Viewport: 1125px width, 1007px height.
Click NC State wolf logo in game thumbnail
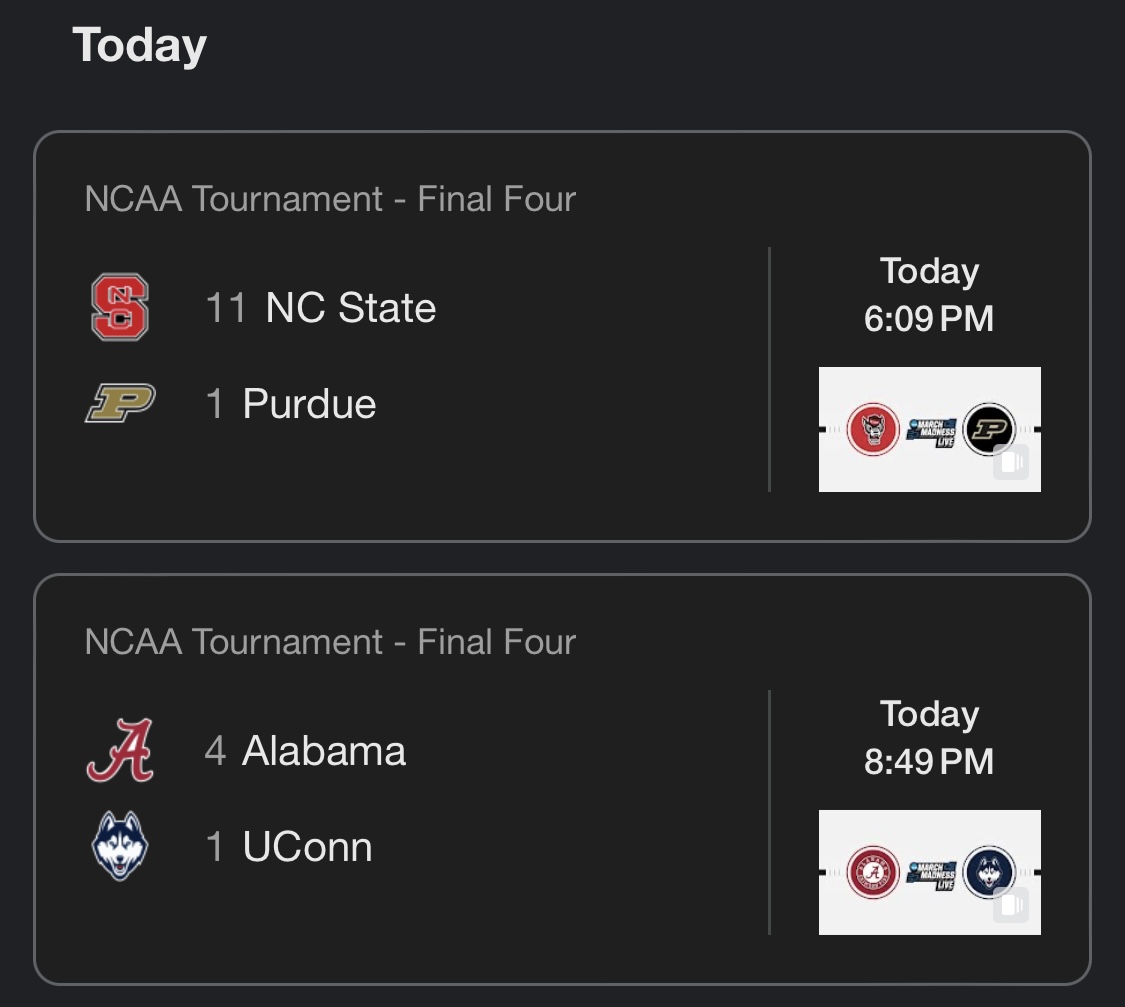(874, 429)
